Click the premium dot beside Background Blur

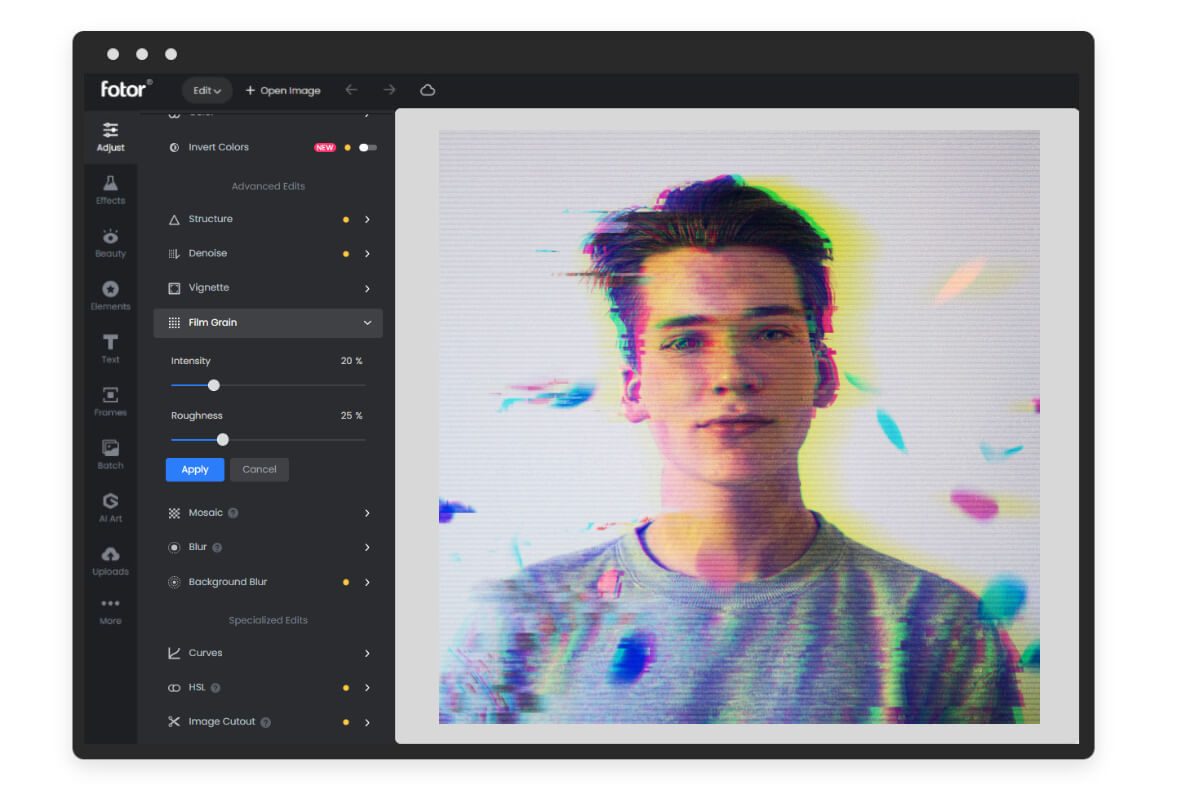point(346,582)
